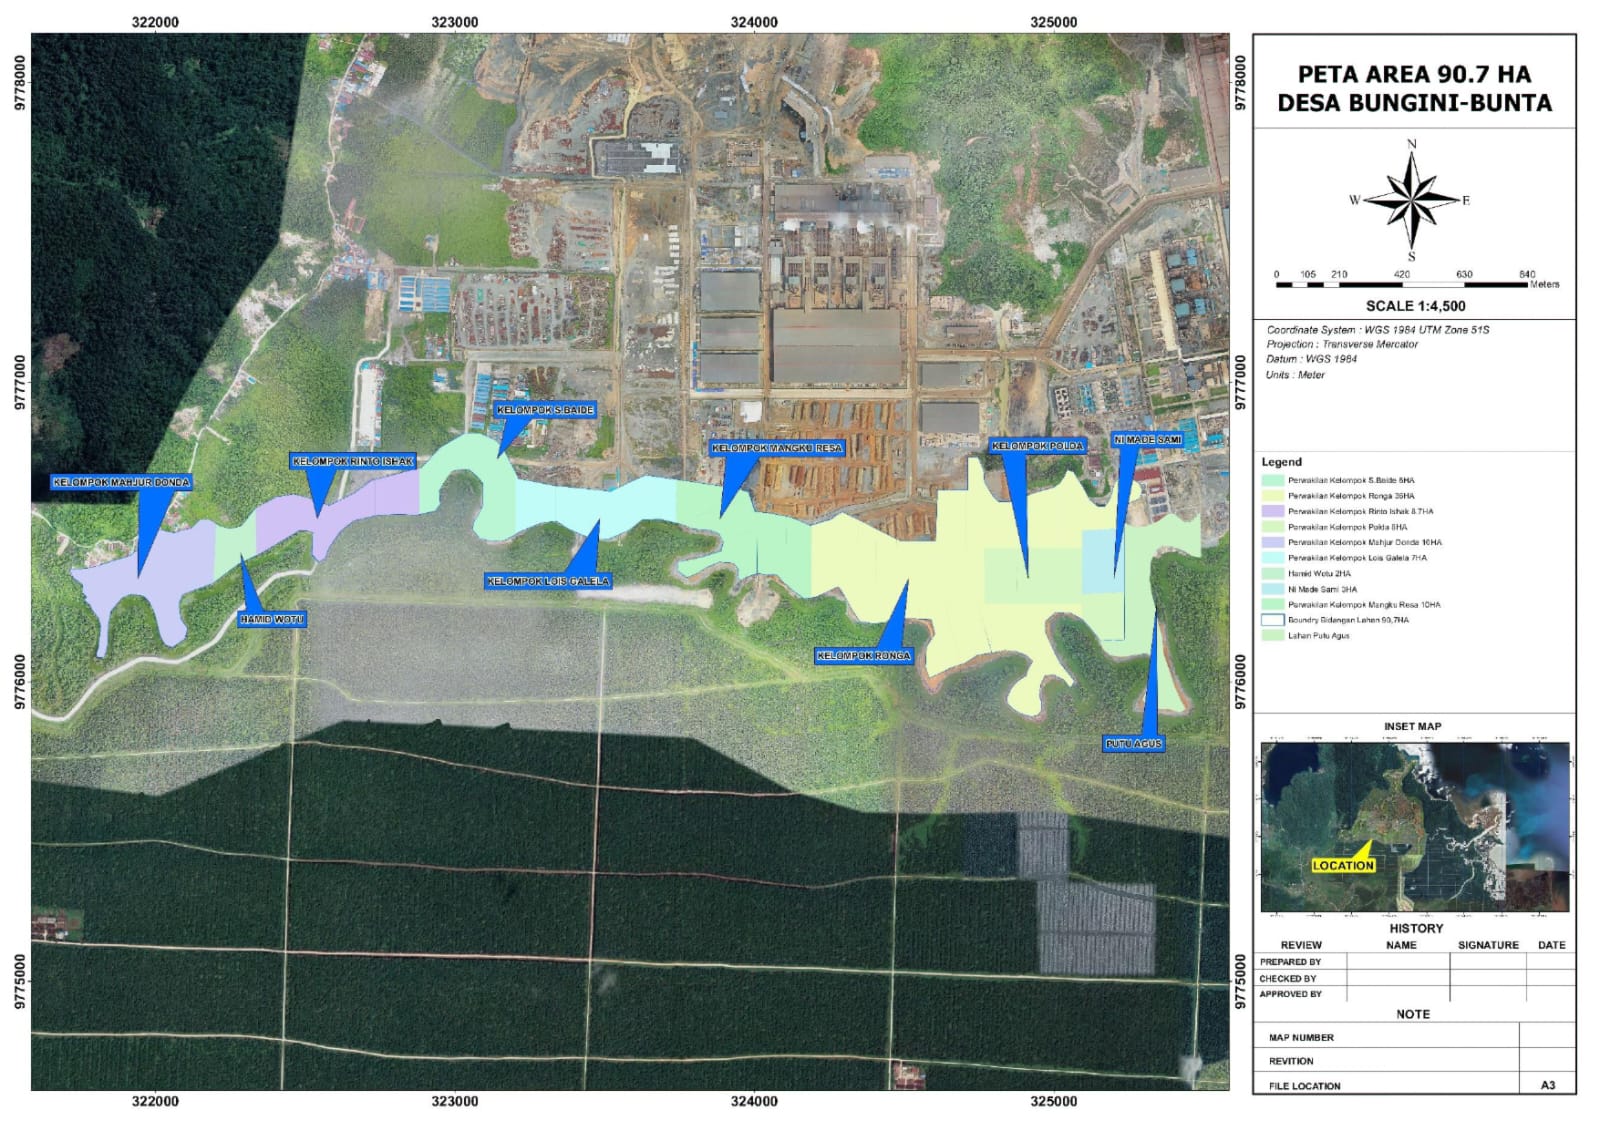The height and width of the screenshot is (1131, 1600).
Task: Select the KELOMPOK S.BAIDE map label
Action: point(545,410)
